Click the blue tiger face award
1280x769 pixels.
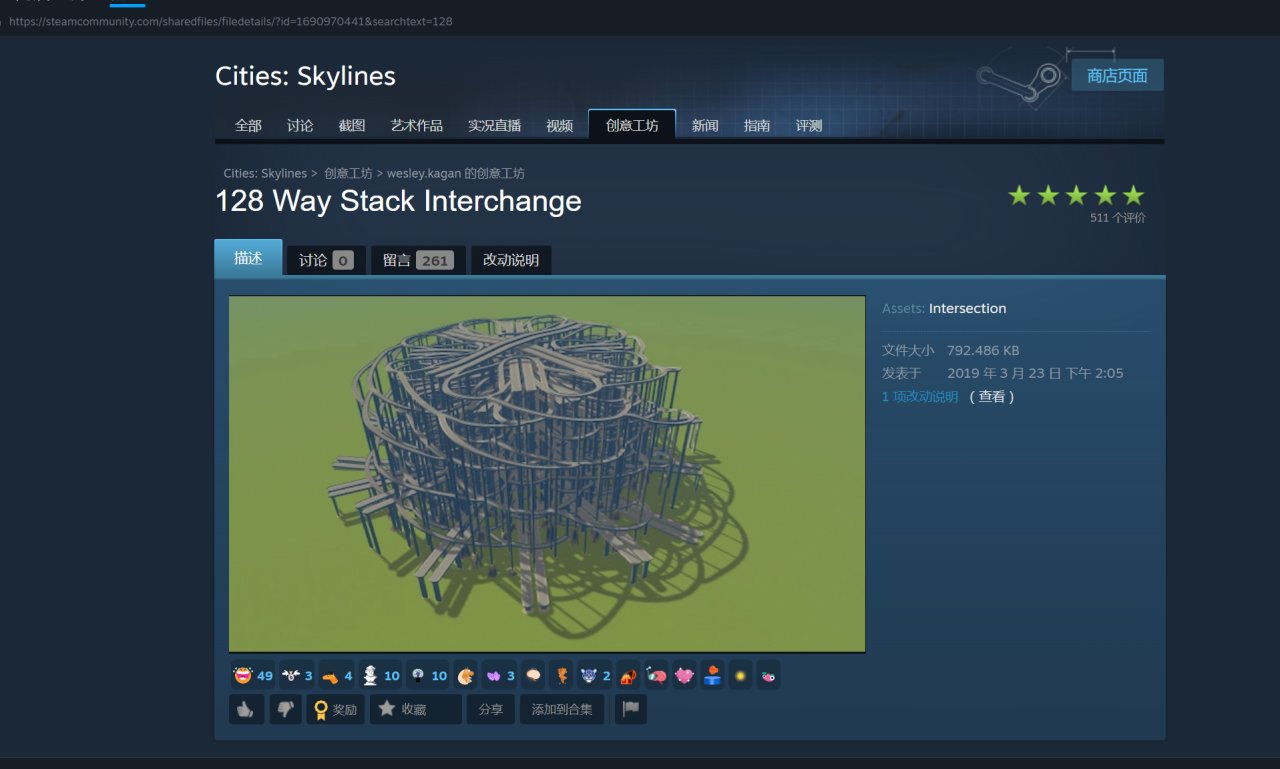click(595, 675)
